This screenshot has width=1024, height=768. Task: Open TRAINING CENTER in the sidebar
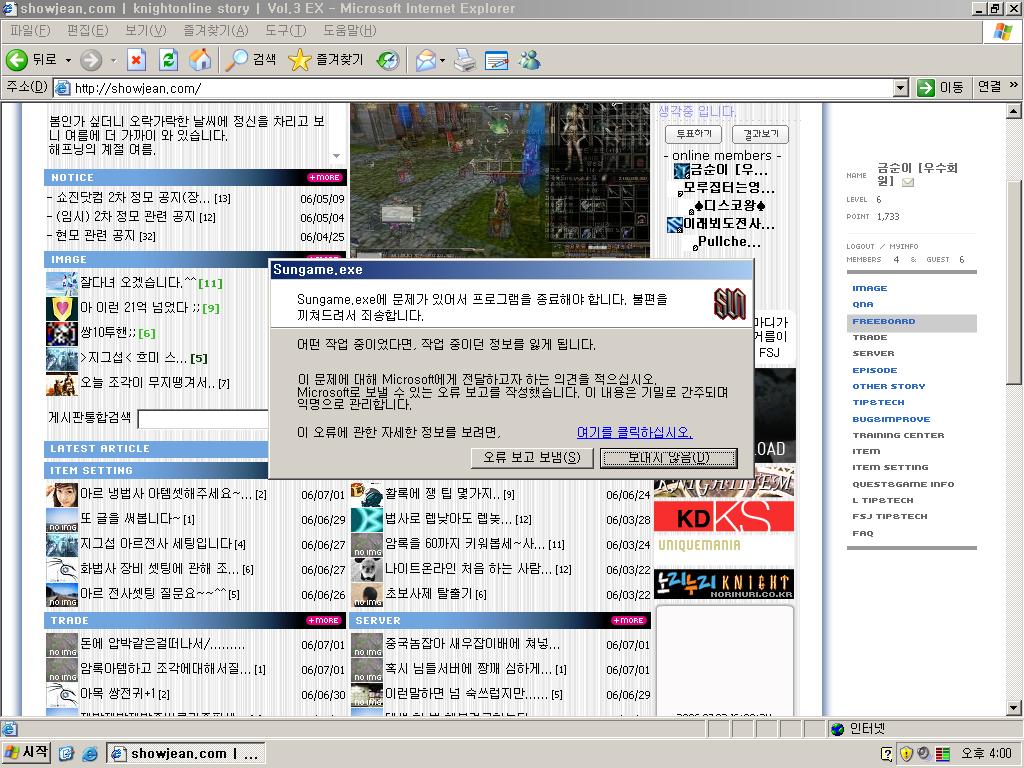898,436
